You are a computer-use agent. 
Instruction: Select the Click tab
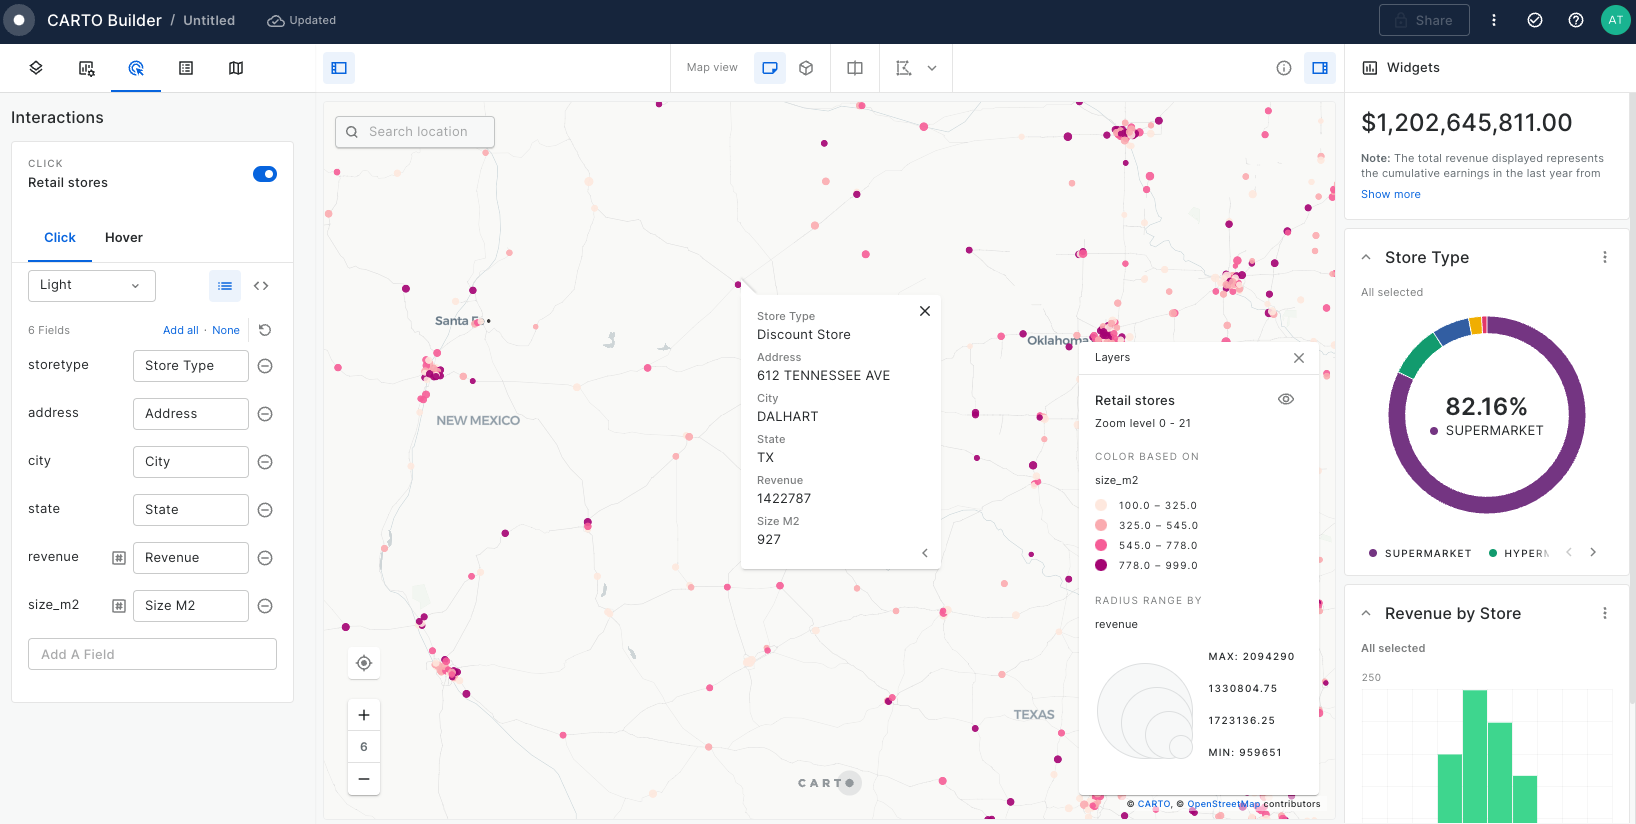(x=60, y=237)
